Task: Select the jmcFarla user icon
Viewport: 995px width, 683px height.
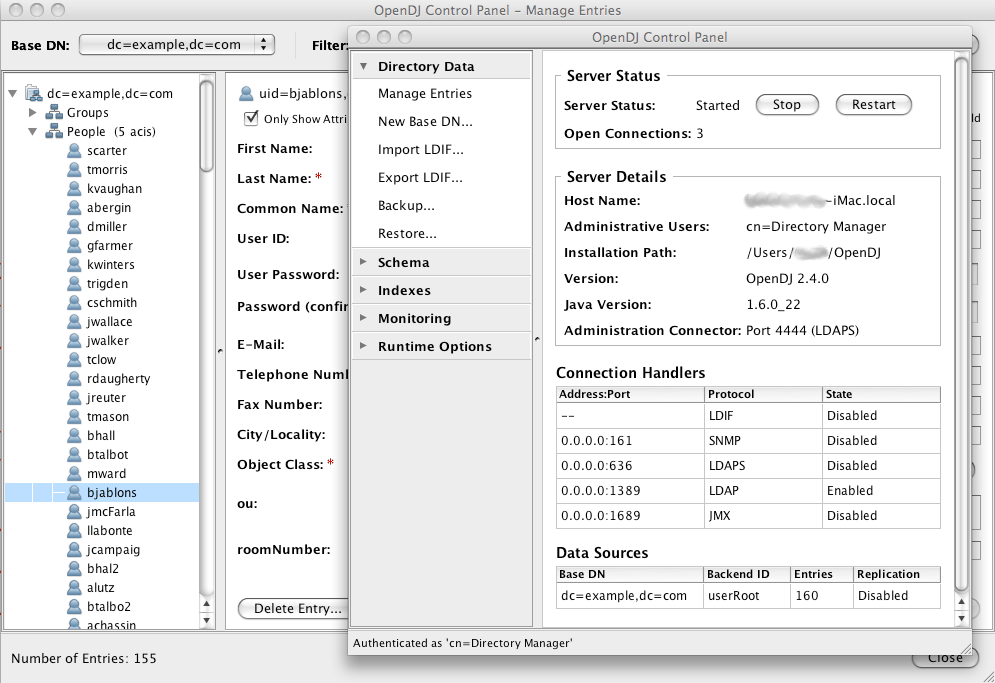Action: pos(74,512)
